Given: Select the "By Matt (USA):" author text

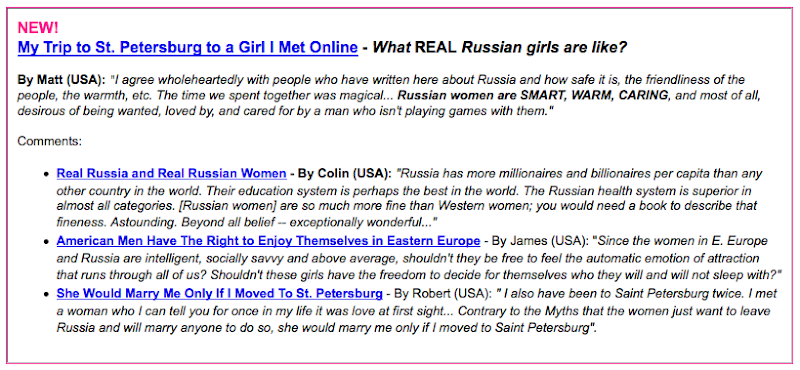Looking at the screenshot, I should 61,80.
